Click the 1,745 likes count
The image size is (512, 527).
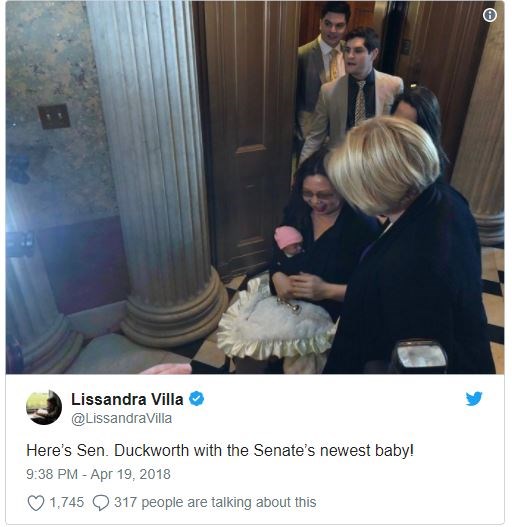pos(67,502)
